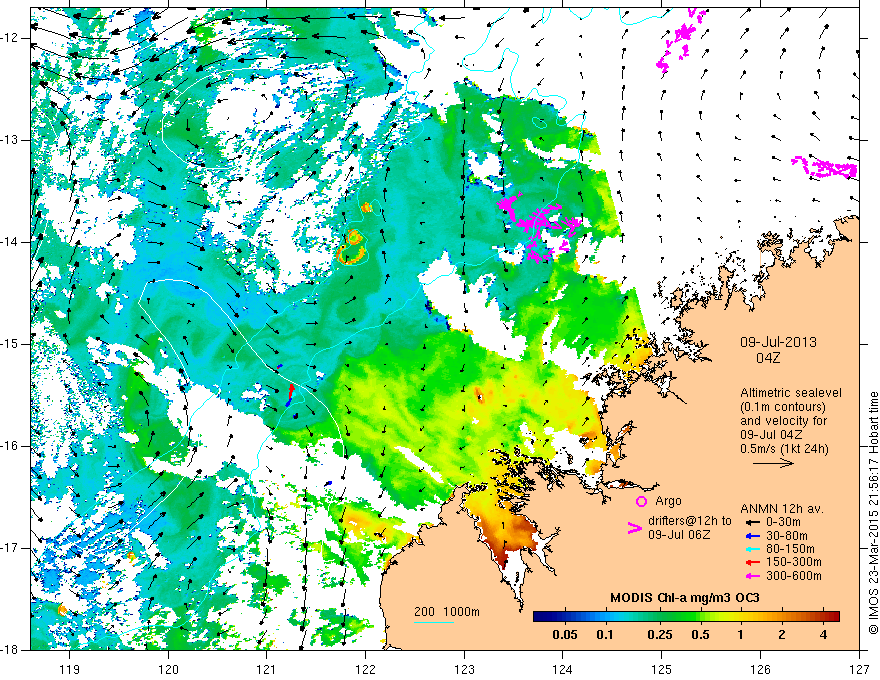Click the date label 09-Jul-2013
Viewport: 880px width, 680px height.
click(x=778, y=342)
